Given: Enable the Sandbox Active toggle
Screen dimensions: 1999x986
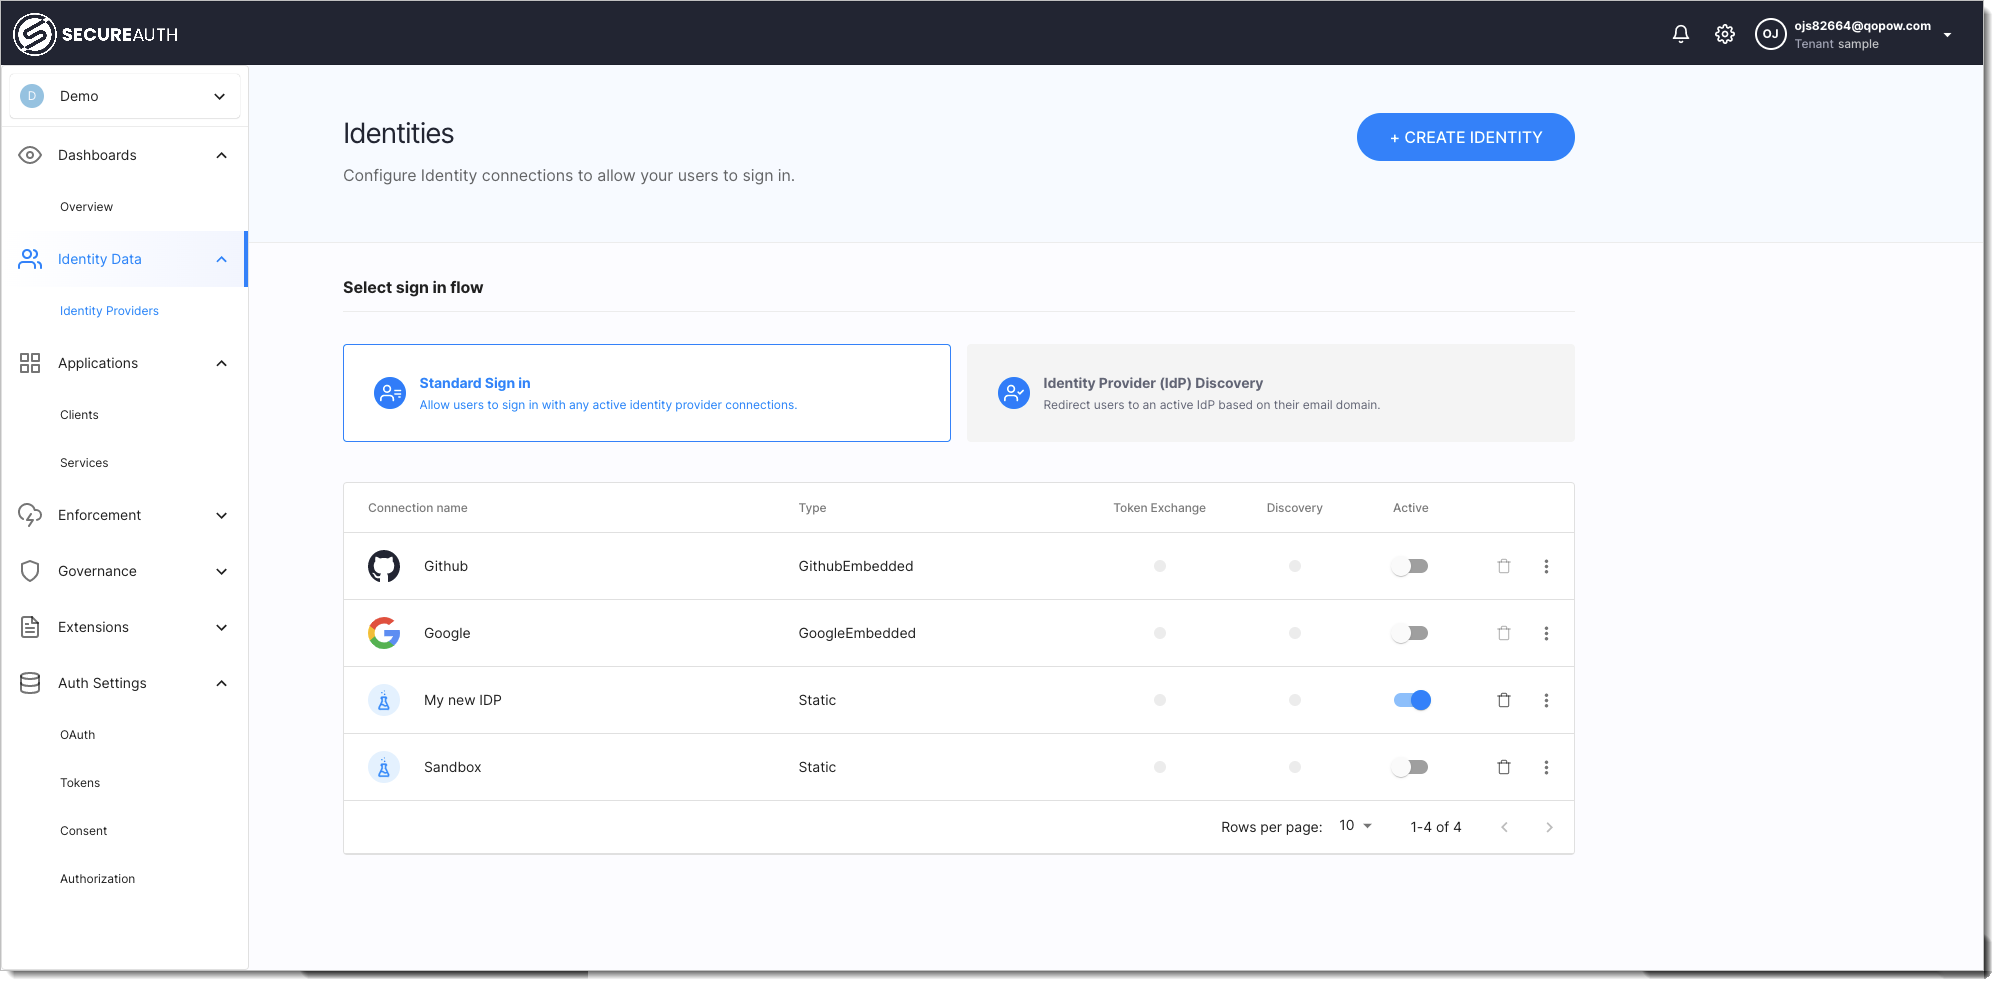Looking at the screenshot, I should (x=1411, y=767).
